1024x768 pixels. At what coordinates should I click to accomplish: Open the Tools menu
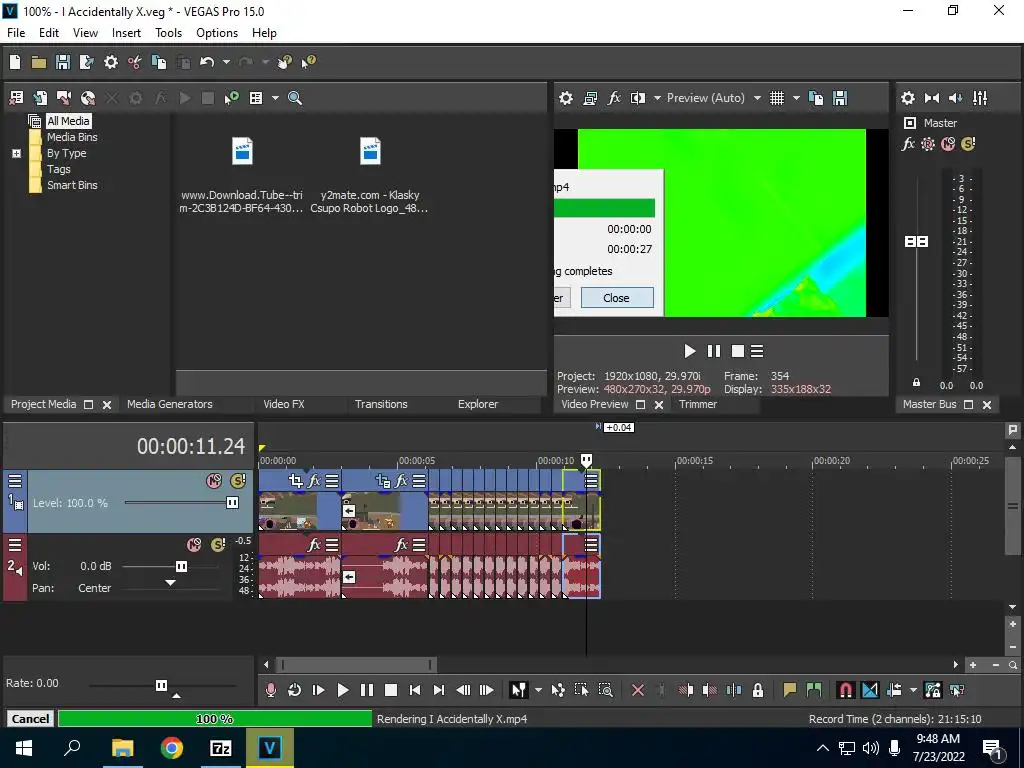click(168, 33)
